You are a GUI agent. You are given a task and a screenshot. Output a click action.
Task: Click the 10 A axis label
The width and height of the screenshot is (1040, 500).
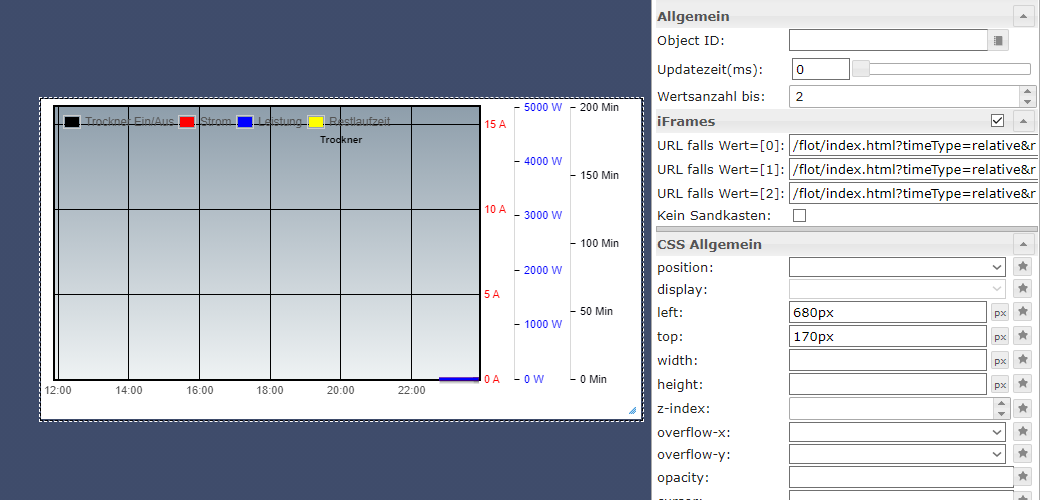click(x=495, y=210)
